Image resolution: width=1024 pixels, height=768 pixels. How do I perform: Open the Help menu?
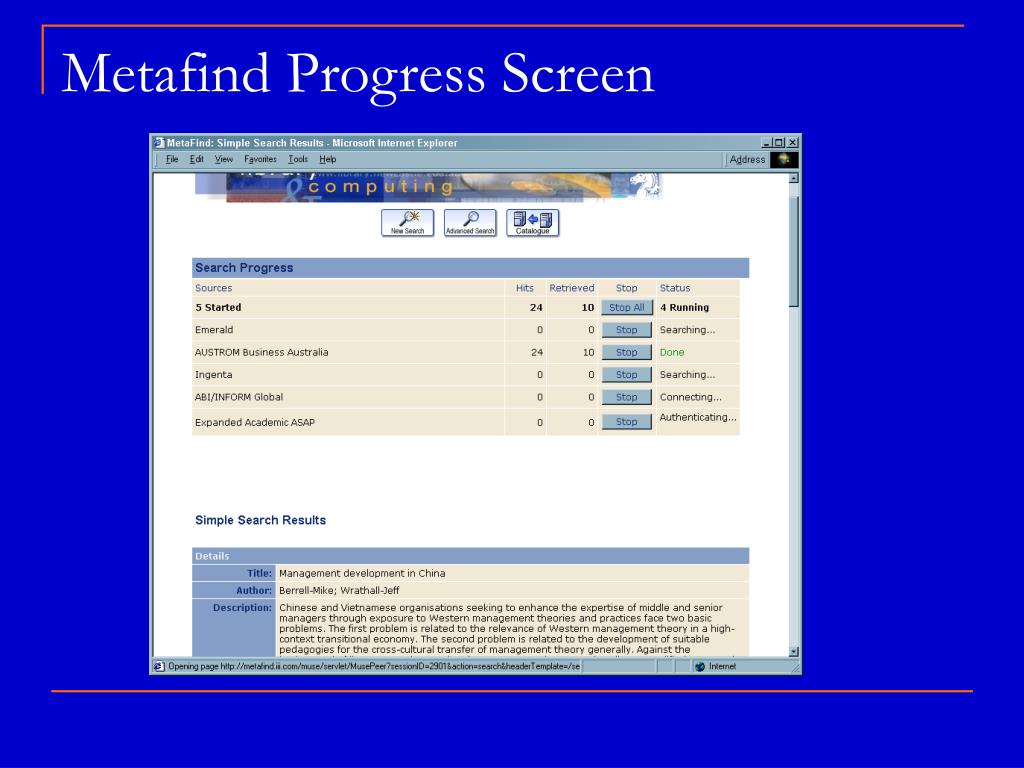pos(328,159)
